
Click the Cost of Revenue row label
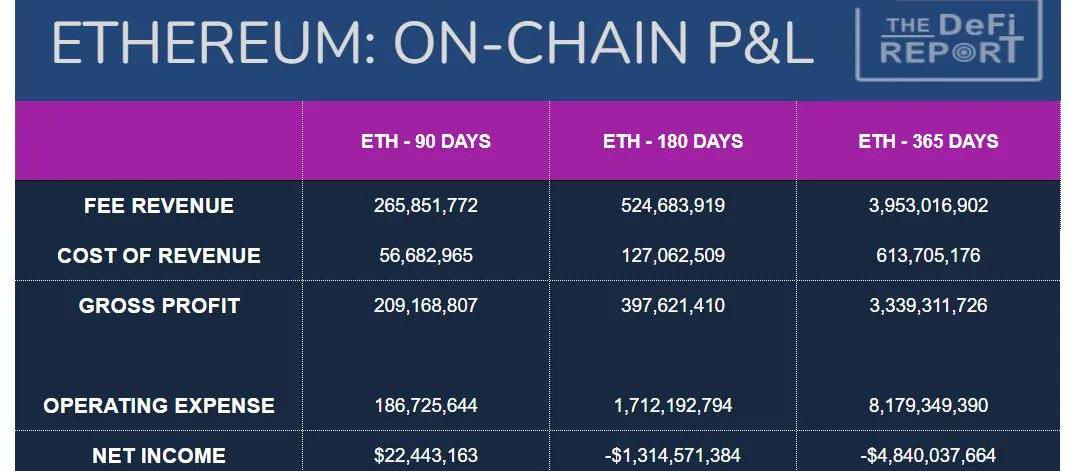click(159, 256)
